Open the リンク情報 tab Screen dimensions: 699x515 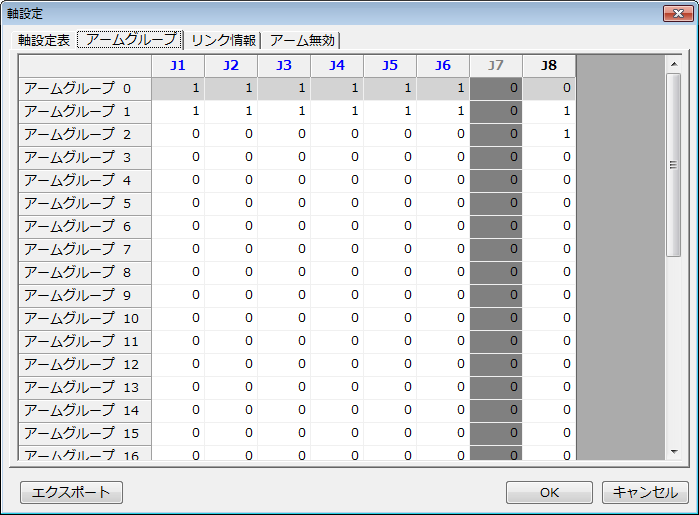[x=223, y=40]
